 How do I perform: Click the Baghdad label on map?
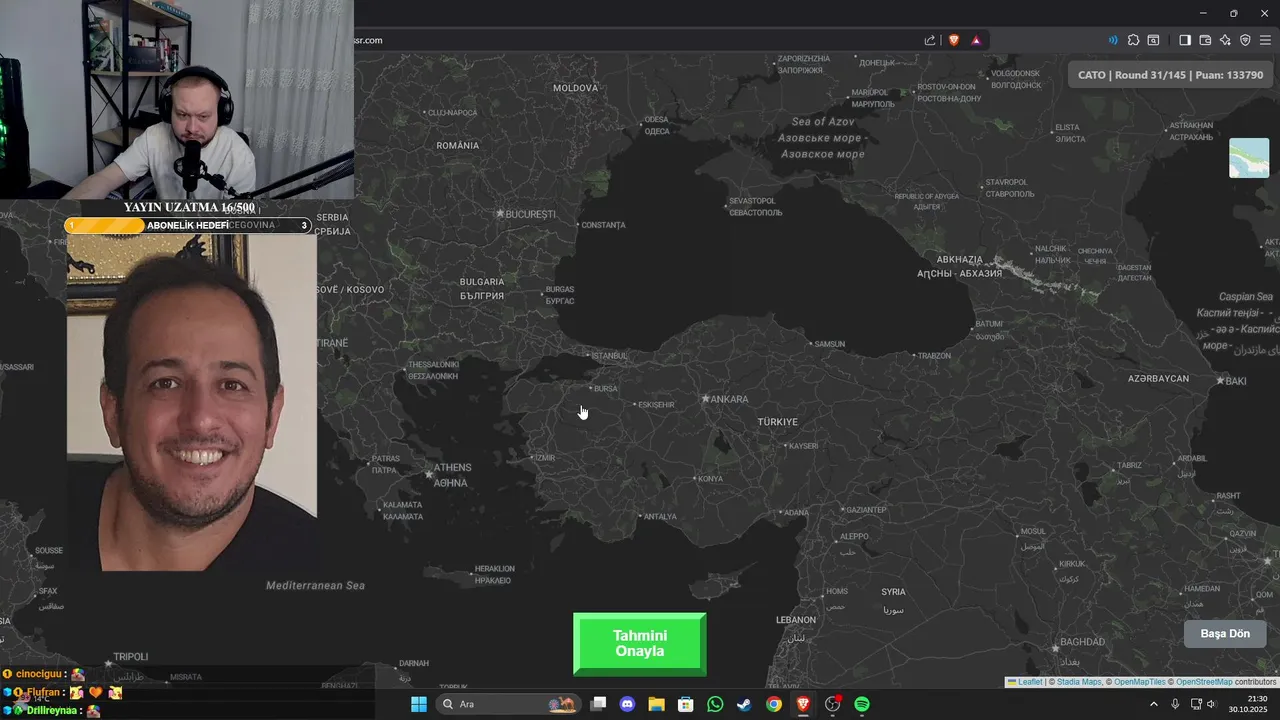(1082, 642)
